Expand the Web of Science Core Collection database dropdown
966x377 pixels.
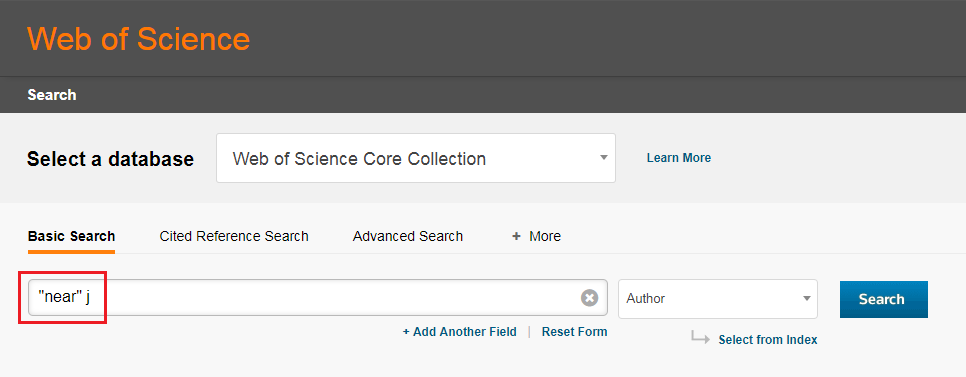pyautogui.click(x=416, y=158)
